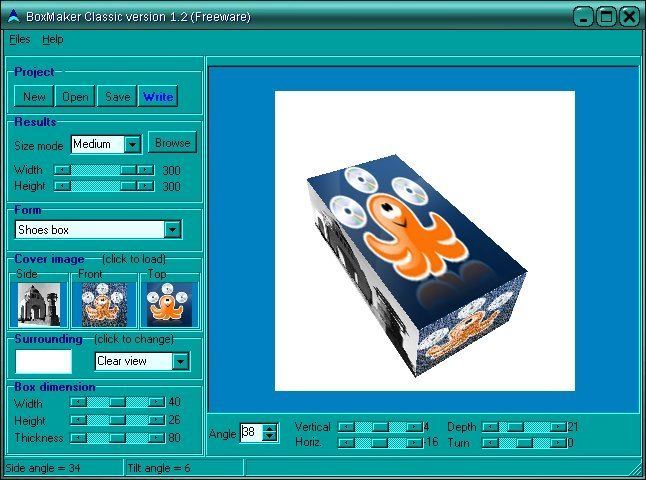
Task: Click left arrow of Horiz. slider
Action: pyautogui.click(x=347, y=443)
